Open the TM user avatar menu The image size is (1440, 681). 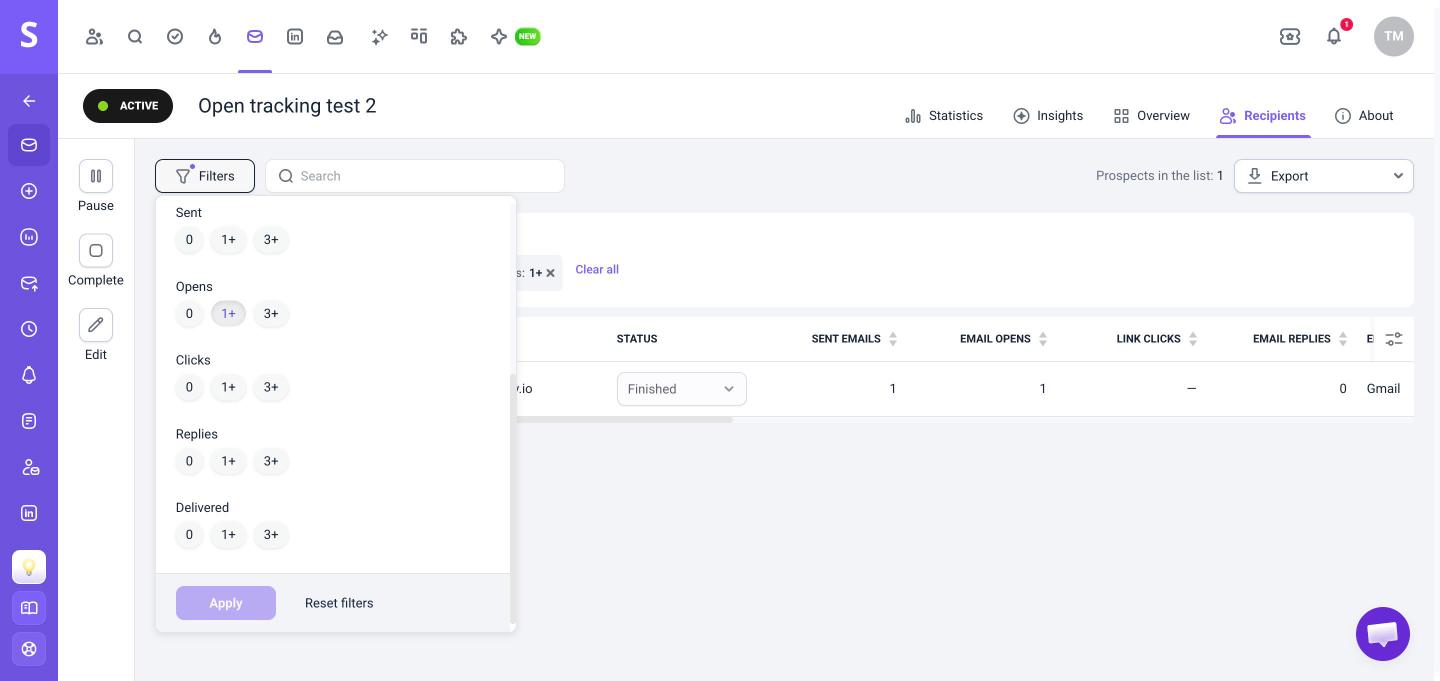click(x=1394, y=36)
